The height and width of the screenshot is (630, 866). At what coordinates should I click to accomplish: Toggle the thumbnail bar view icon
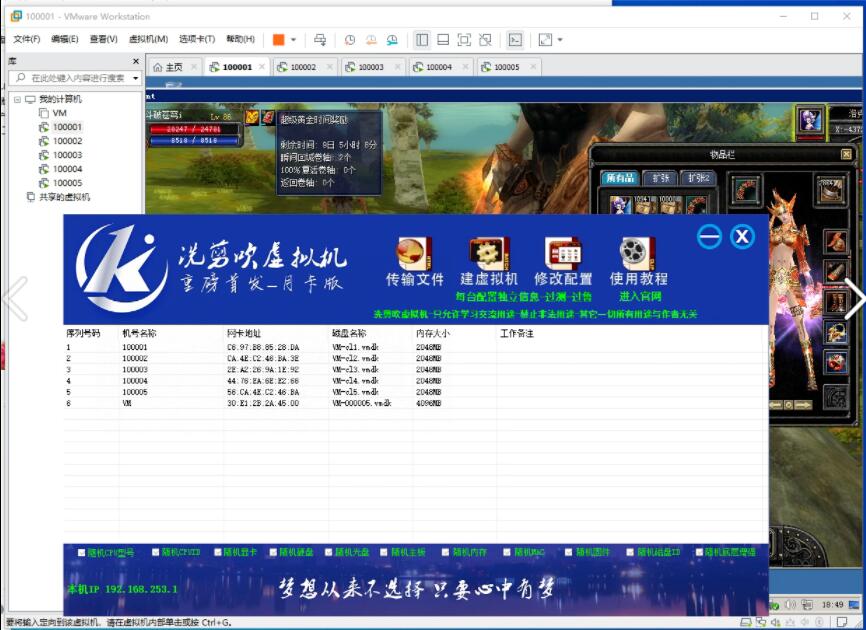click(x=443, y=40)
